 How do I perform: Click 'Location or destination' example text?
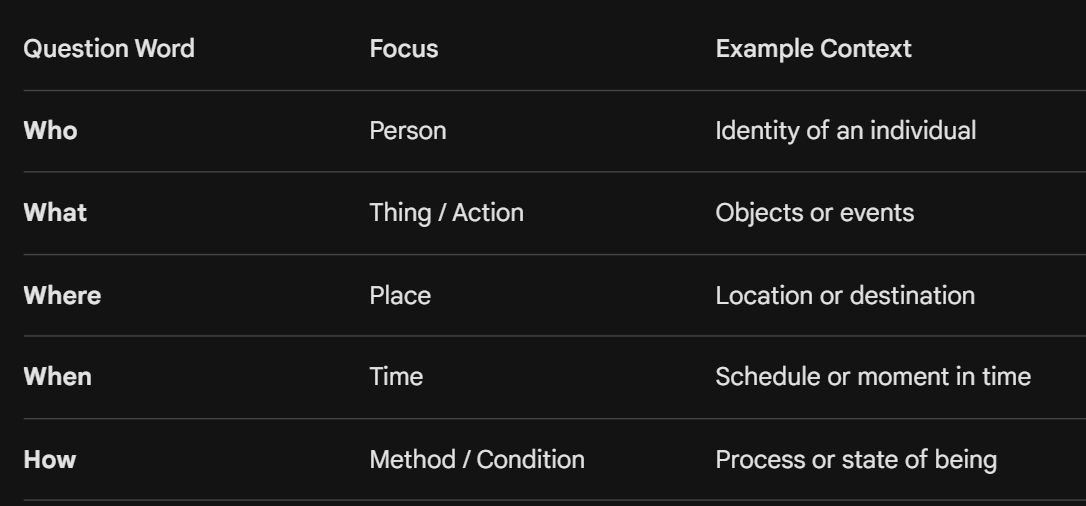[844, 295]
